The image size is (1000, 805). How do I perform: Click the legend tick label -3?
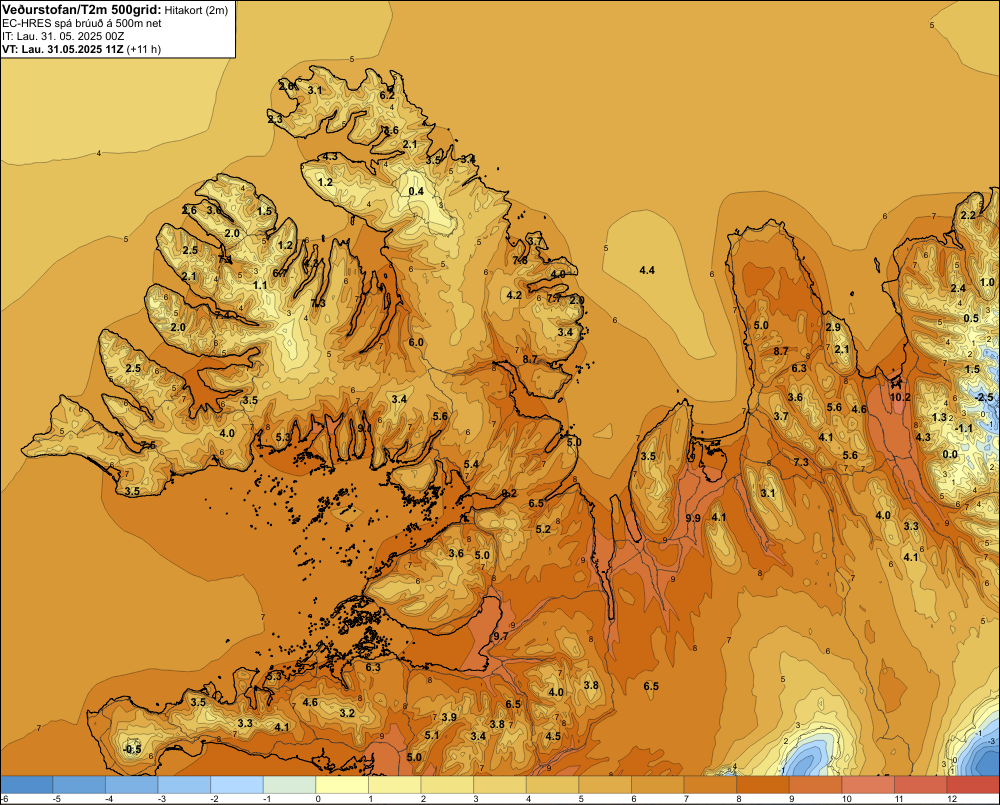point(162,799)
